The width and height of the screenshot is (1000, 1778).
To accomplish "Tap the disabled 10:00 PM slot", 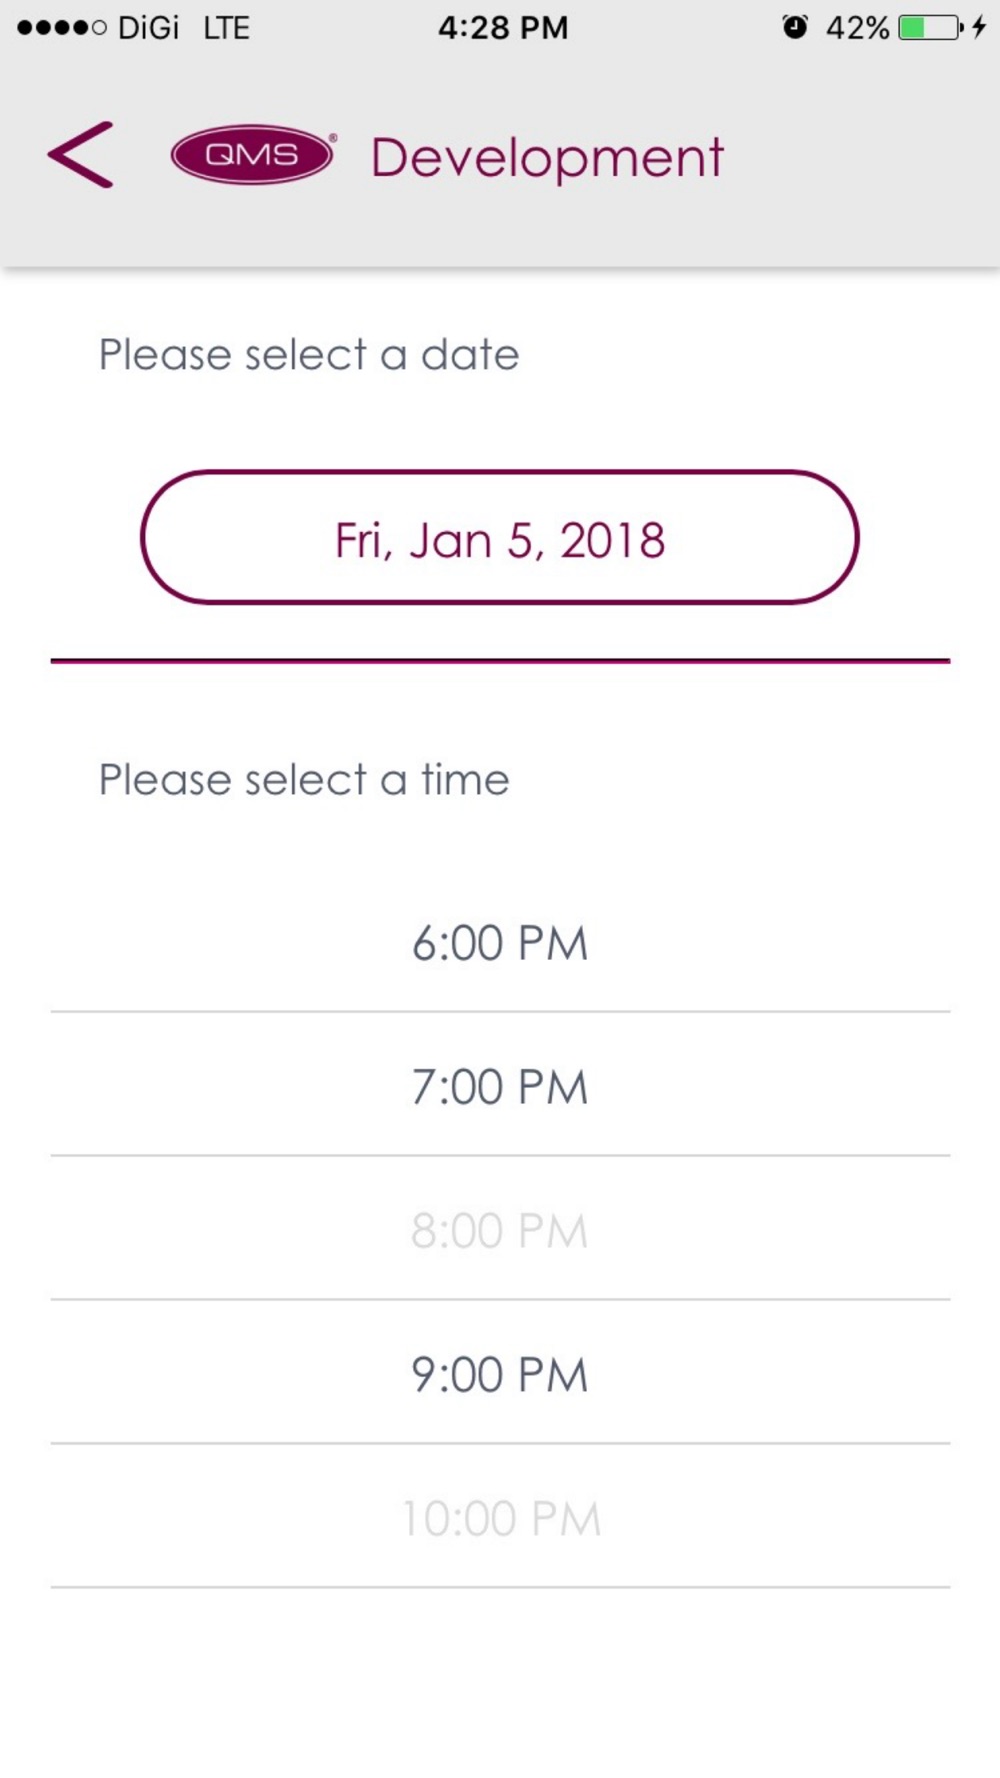I will pos(500,1517).
